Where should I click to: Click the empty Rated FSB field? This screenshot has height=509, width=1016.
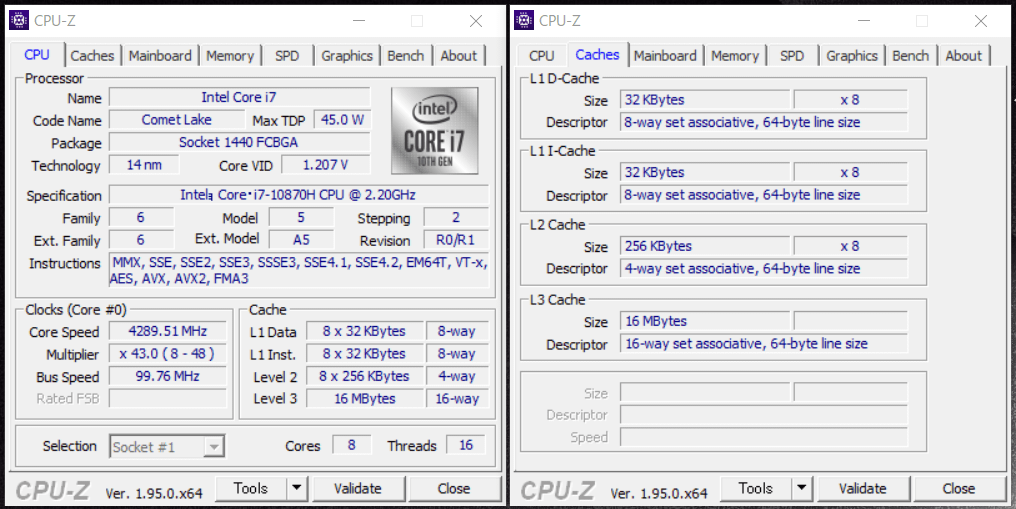pyautogui.click(x=168, y=398)
